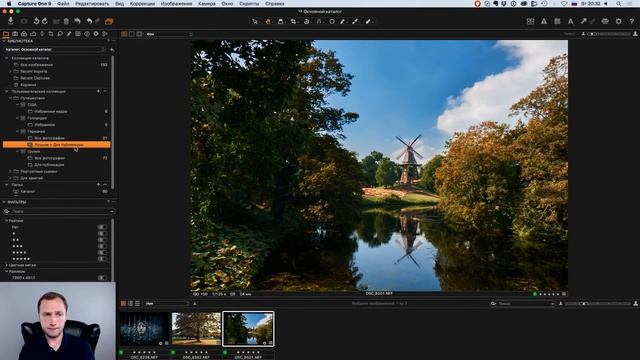This screenshot has height=360, width=640.
Task: Select the pointer Select cursor tool
Action: (x=255, y=21)
